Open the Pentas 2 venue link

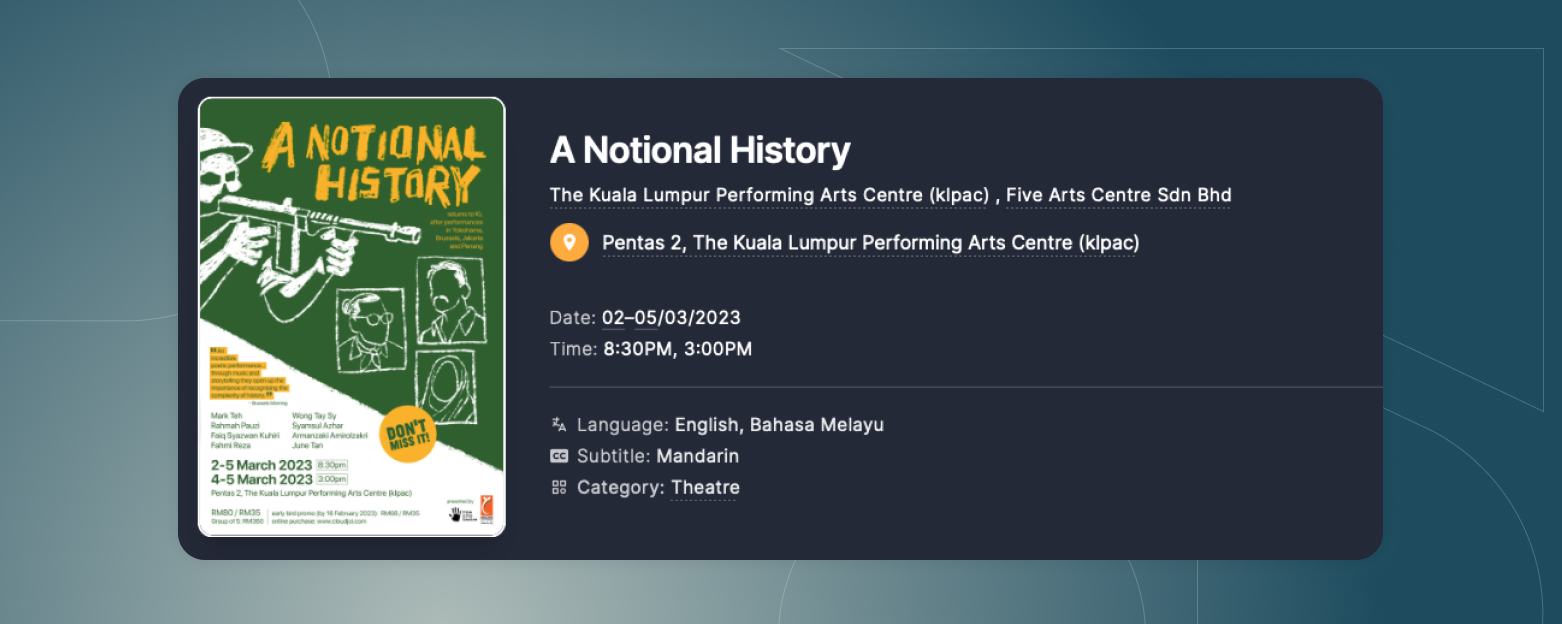coord(870,243)
